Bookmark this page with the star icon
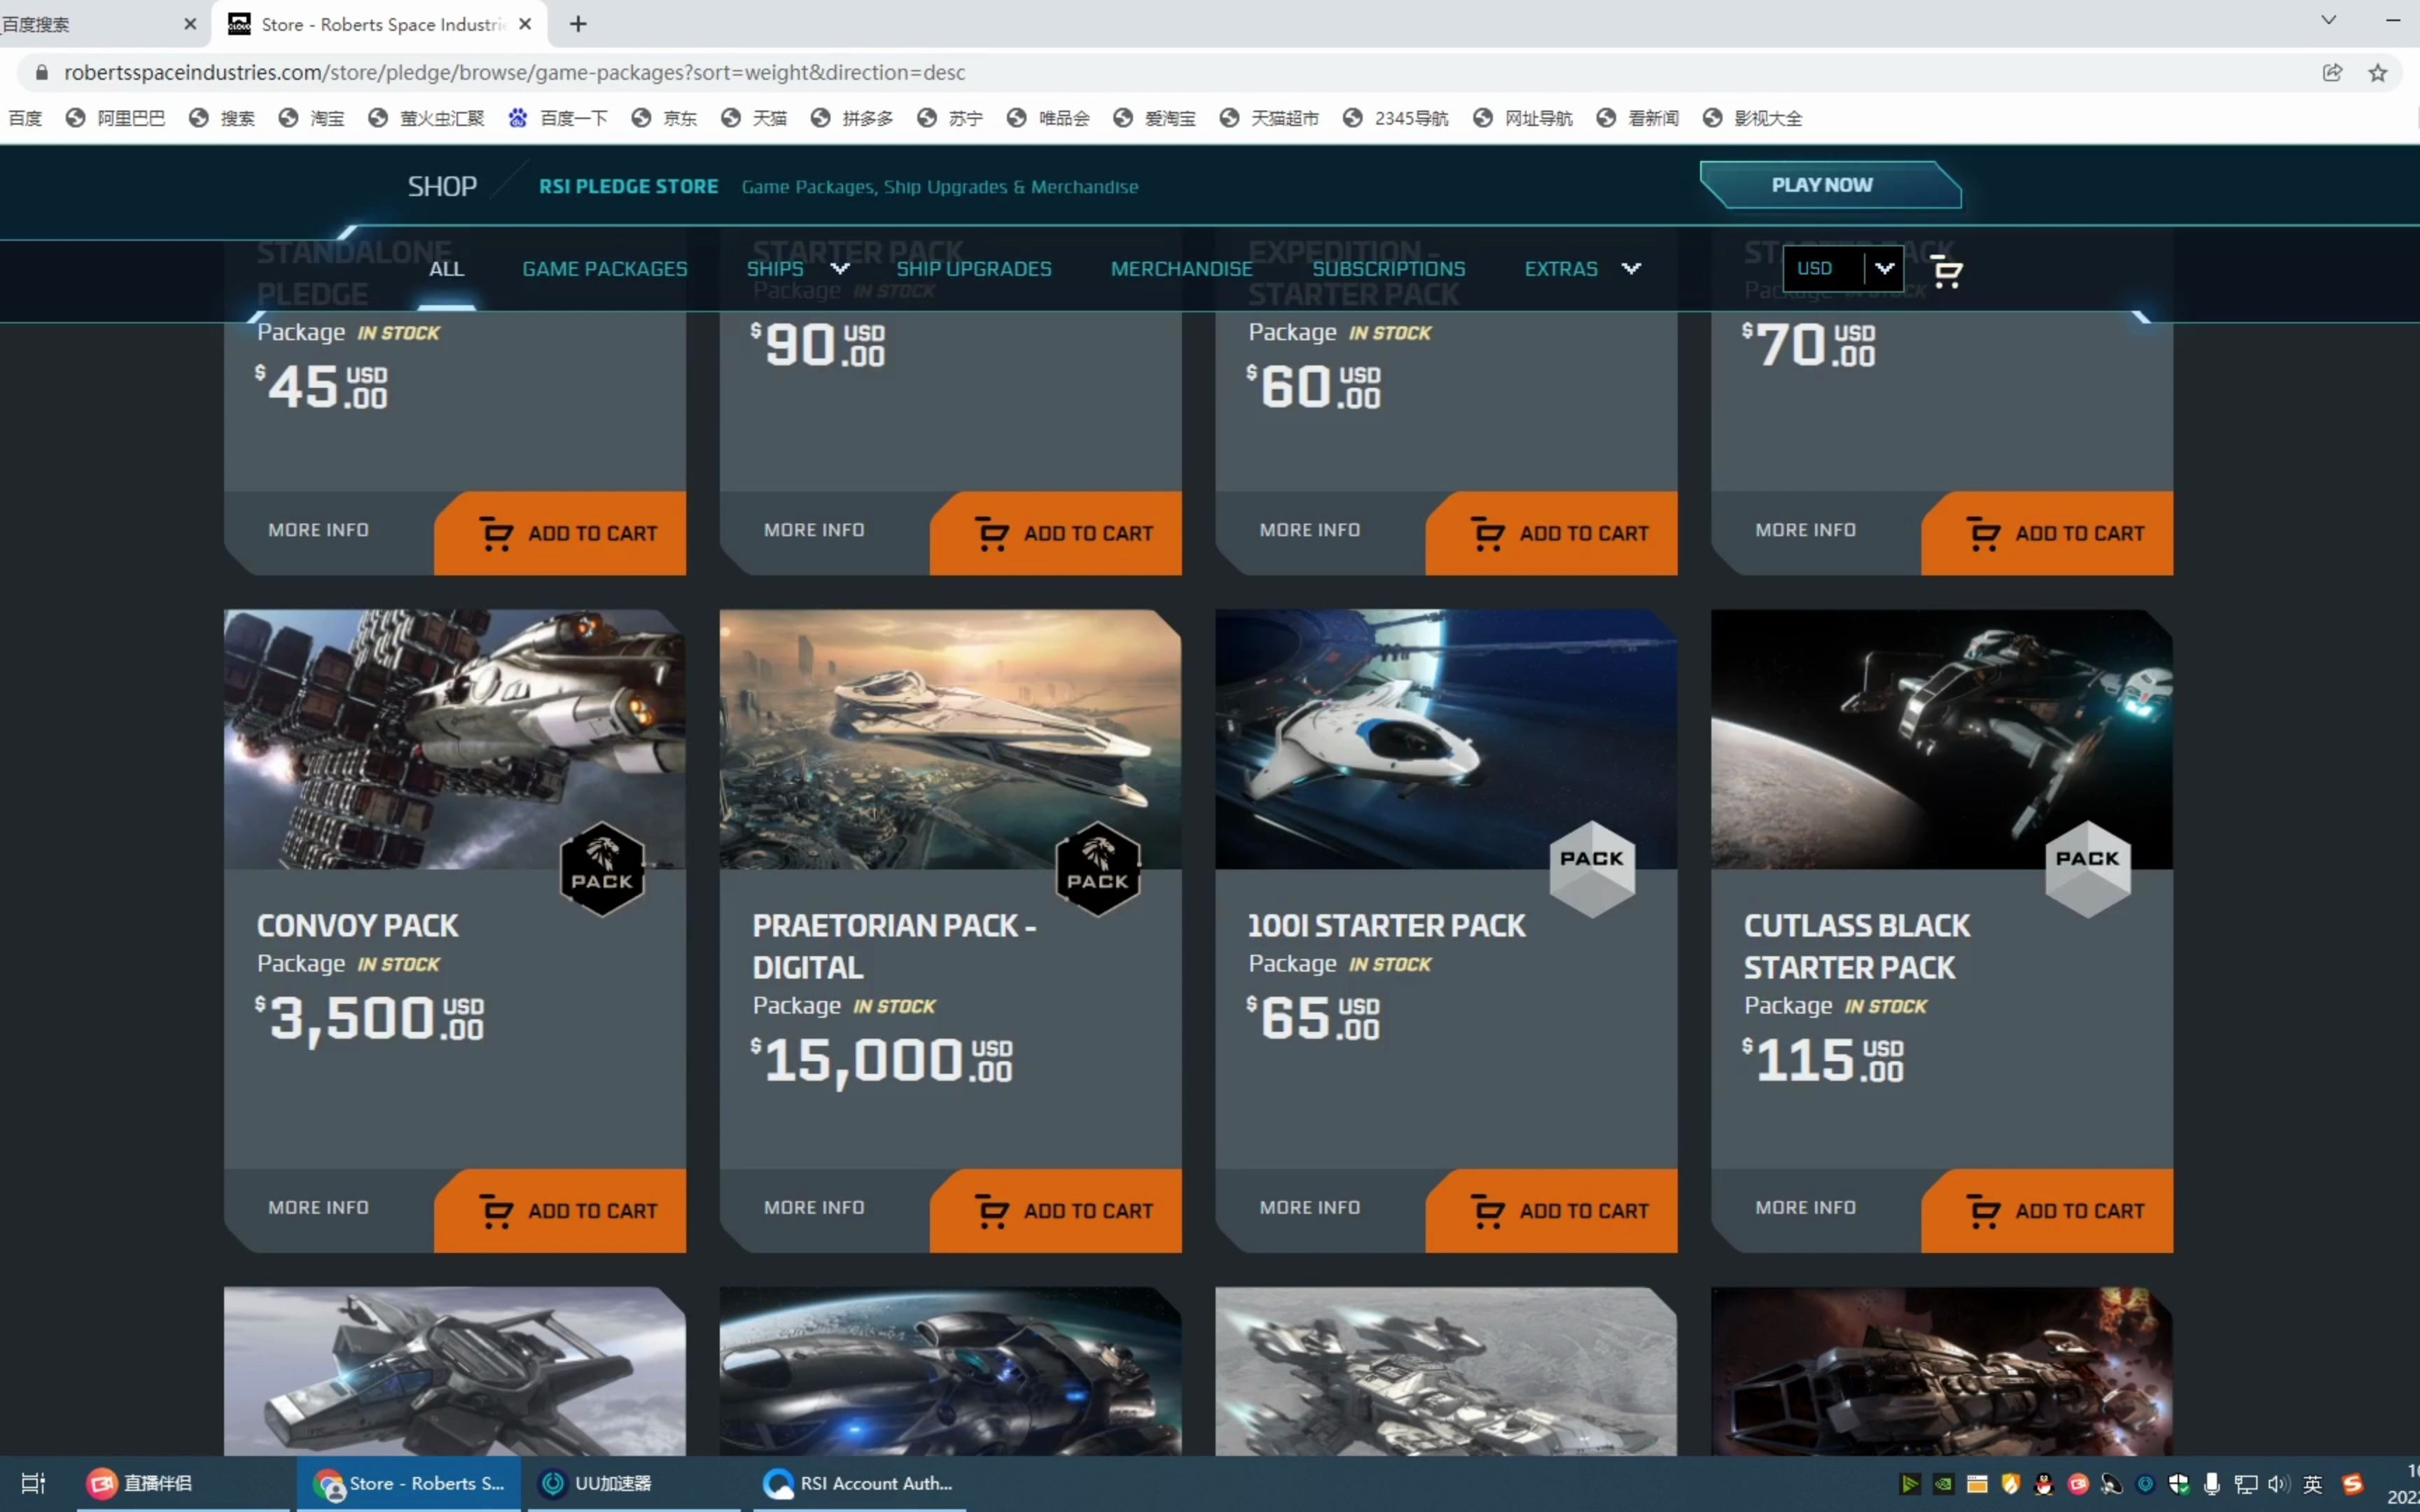Image resolution: width=2420 pixels, height=1512 pixels. coord(2378,72)
